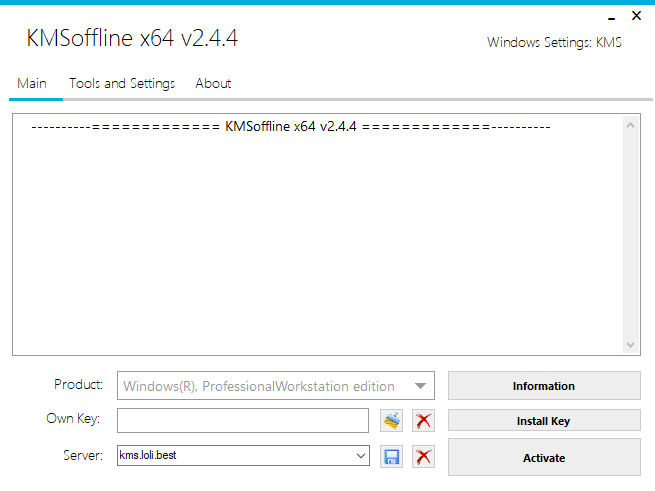This screenshot has width=655, height=491.
Task: Click inside the log output area
Action: [x=317, y=234]
